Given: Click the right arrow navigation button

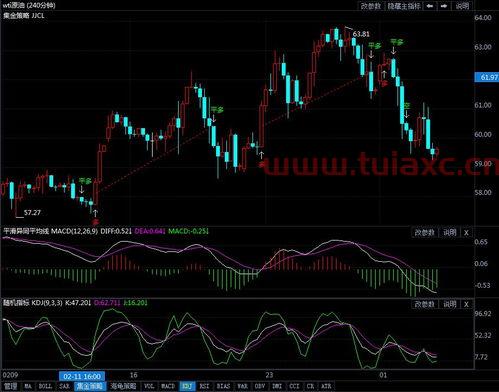Looking at the screenshot, I should click(x=444, y=6).
